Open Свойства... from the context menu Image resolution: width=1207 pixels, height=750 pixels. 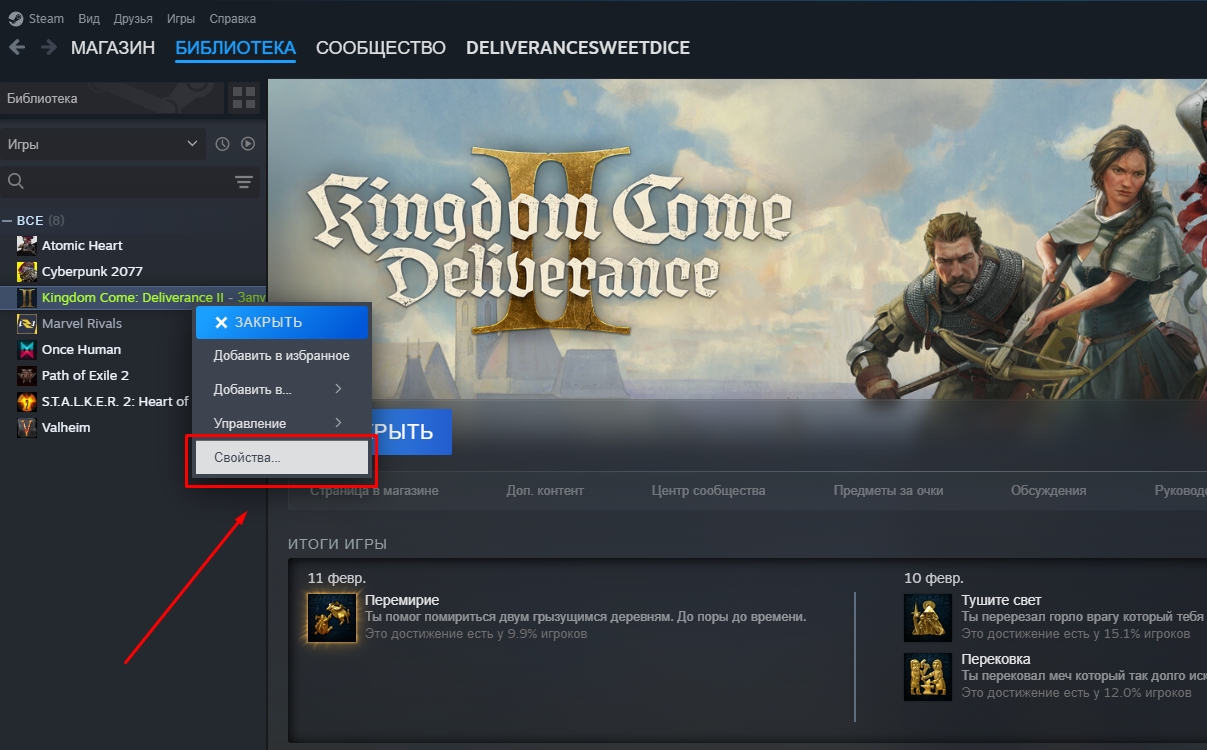tap(281, 457)
